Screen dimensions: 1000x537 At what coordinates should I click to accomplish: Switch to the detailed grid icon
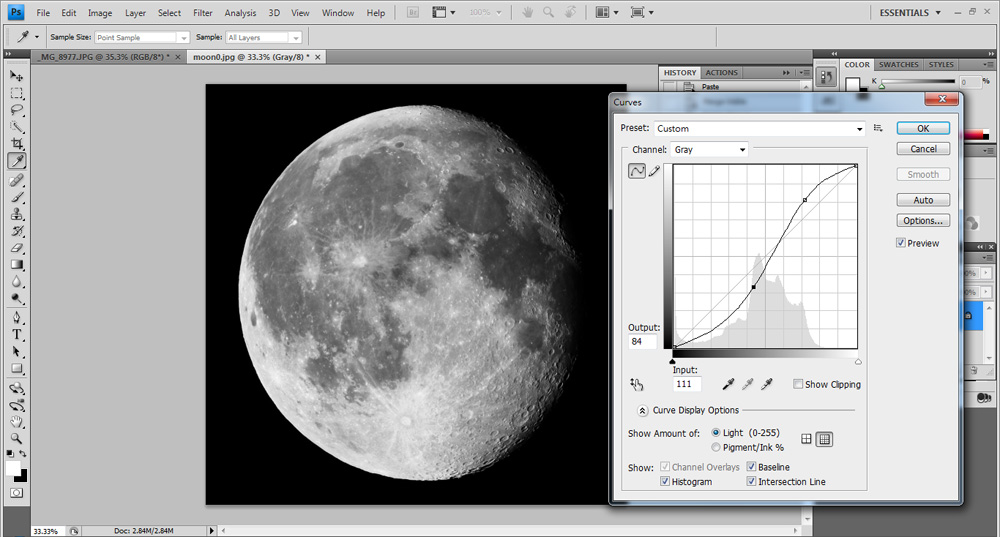pos(825,439)
